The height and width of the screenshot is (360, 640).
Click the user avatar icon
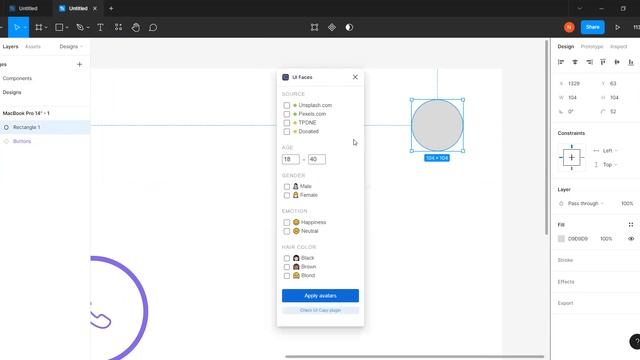(x=569, y=27)
